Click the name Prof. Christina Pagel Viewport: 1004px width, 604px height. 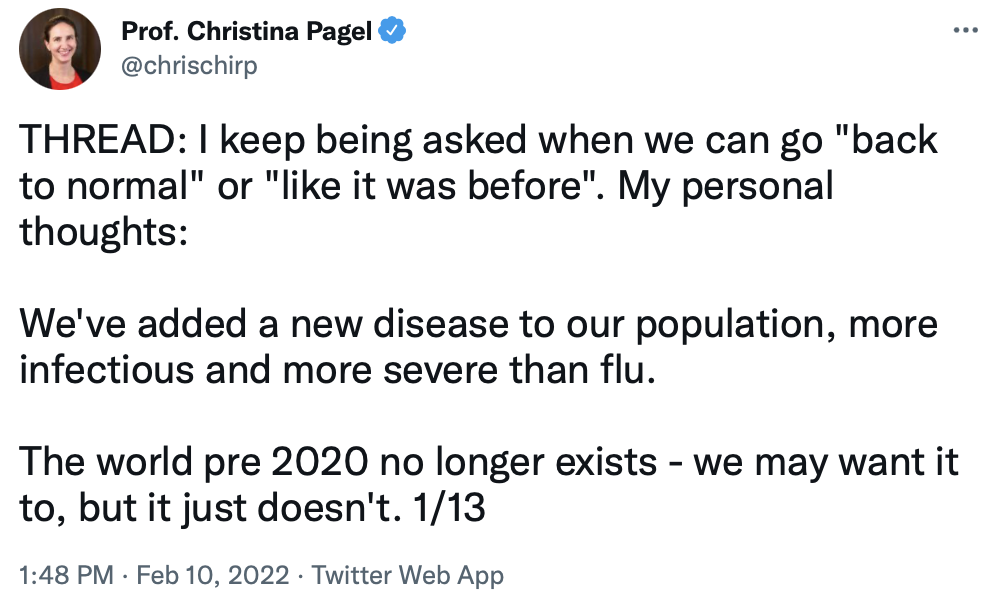point(246,32)
